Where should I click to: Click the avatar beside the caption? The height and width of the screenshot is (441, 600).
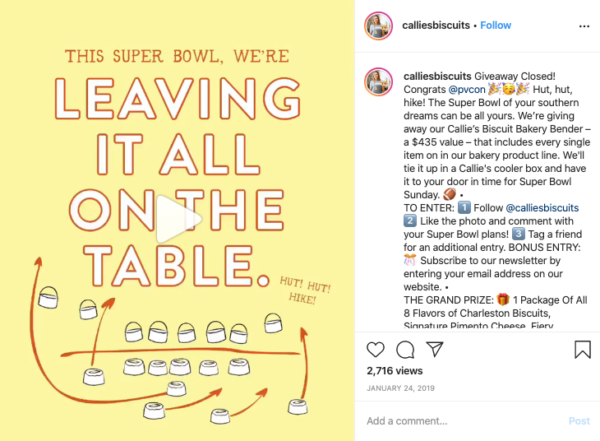[378, 81]
